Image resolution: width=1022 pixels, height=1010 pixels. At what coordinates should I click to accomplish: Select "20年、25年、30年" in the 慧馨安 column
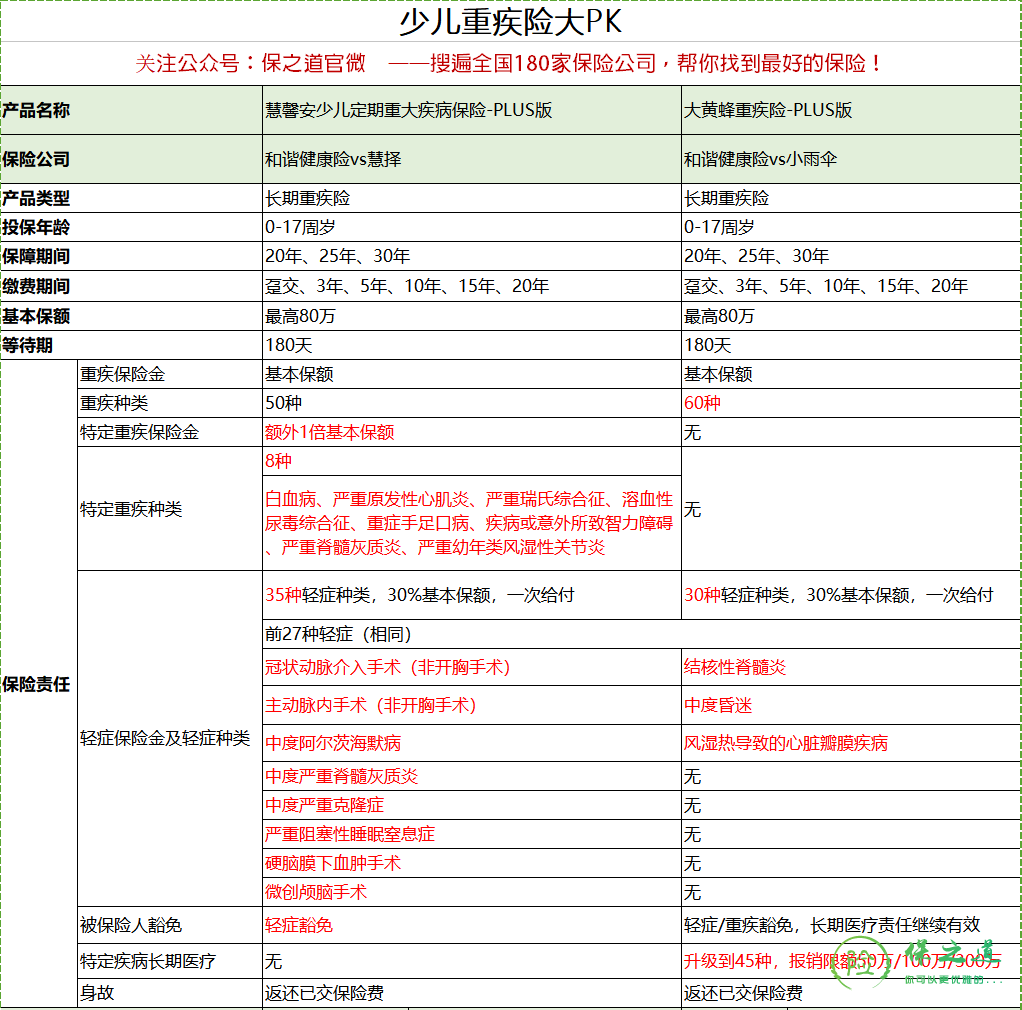pos(472,256)
